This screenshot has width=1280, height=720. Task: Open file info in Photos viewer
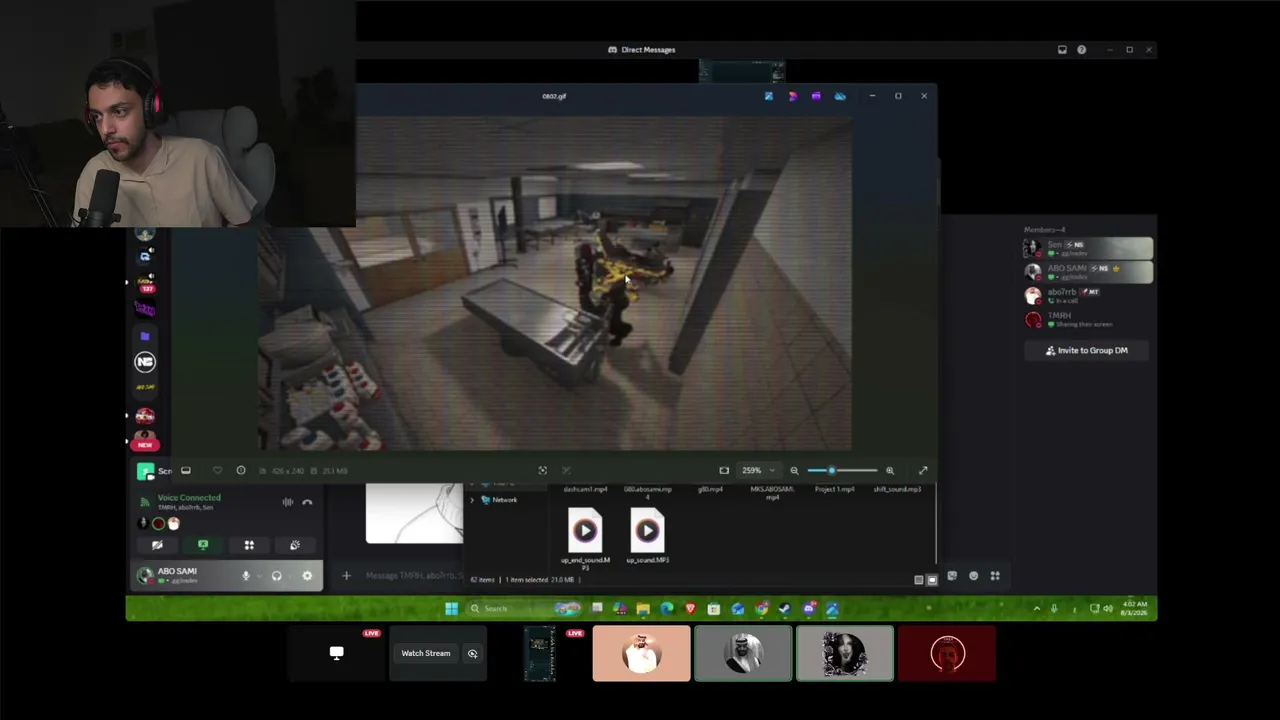tap(241, 470)
